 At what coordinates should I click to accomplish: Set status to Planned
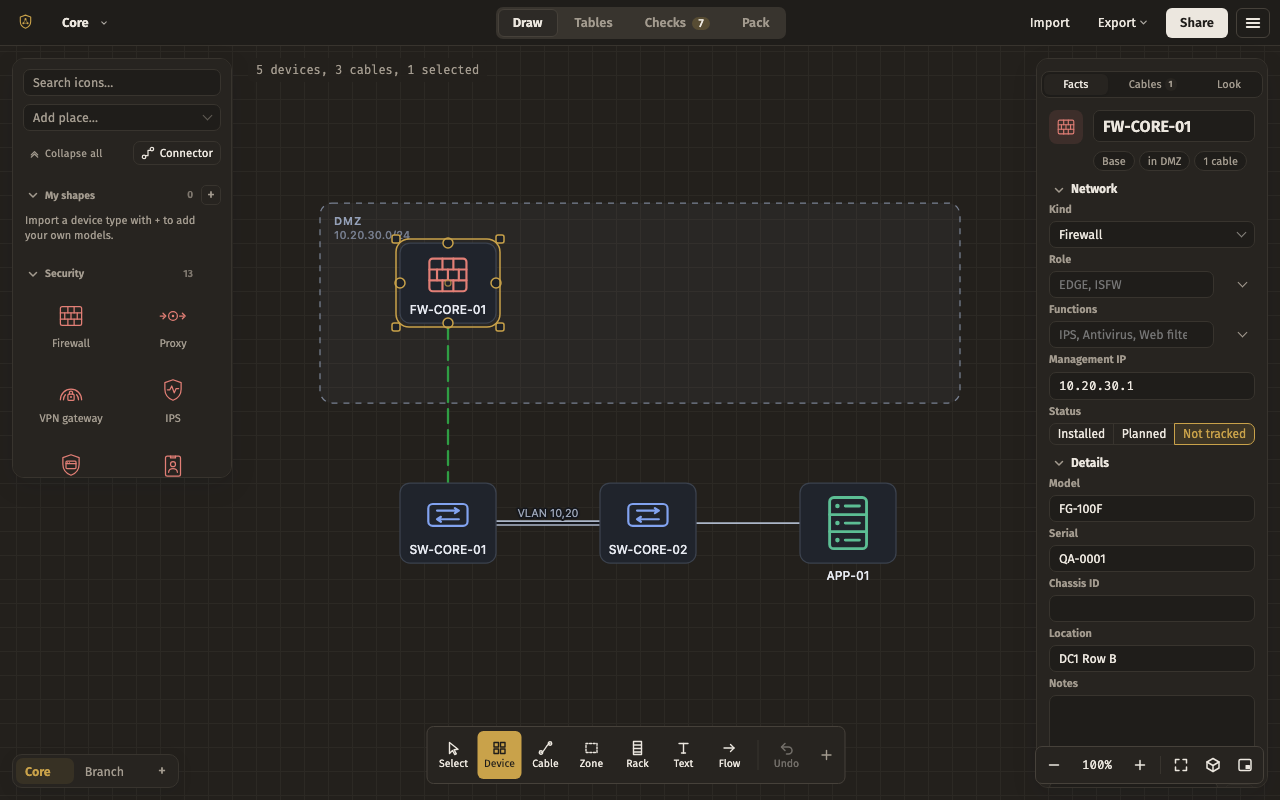(1144, 434)
